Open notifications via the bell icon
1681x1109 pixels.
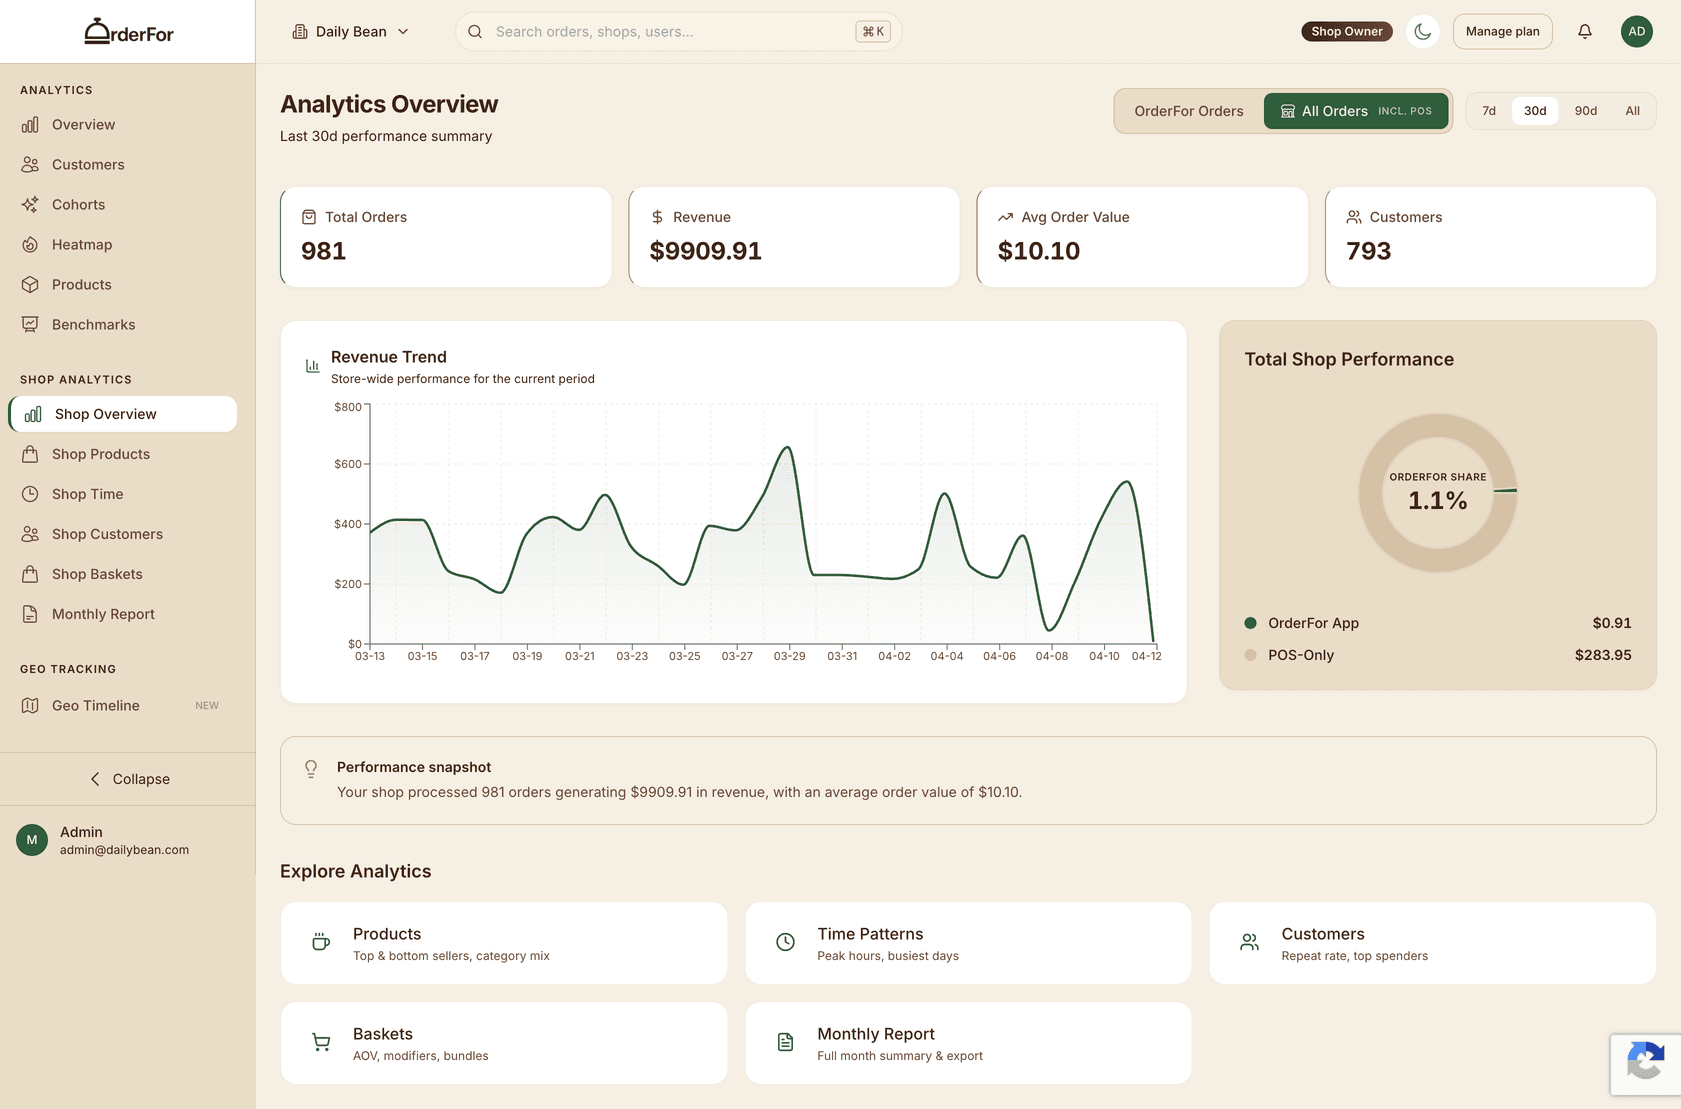click(x=1585, y=31)
